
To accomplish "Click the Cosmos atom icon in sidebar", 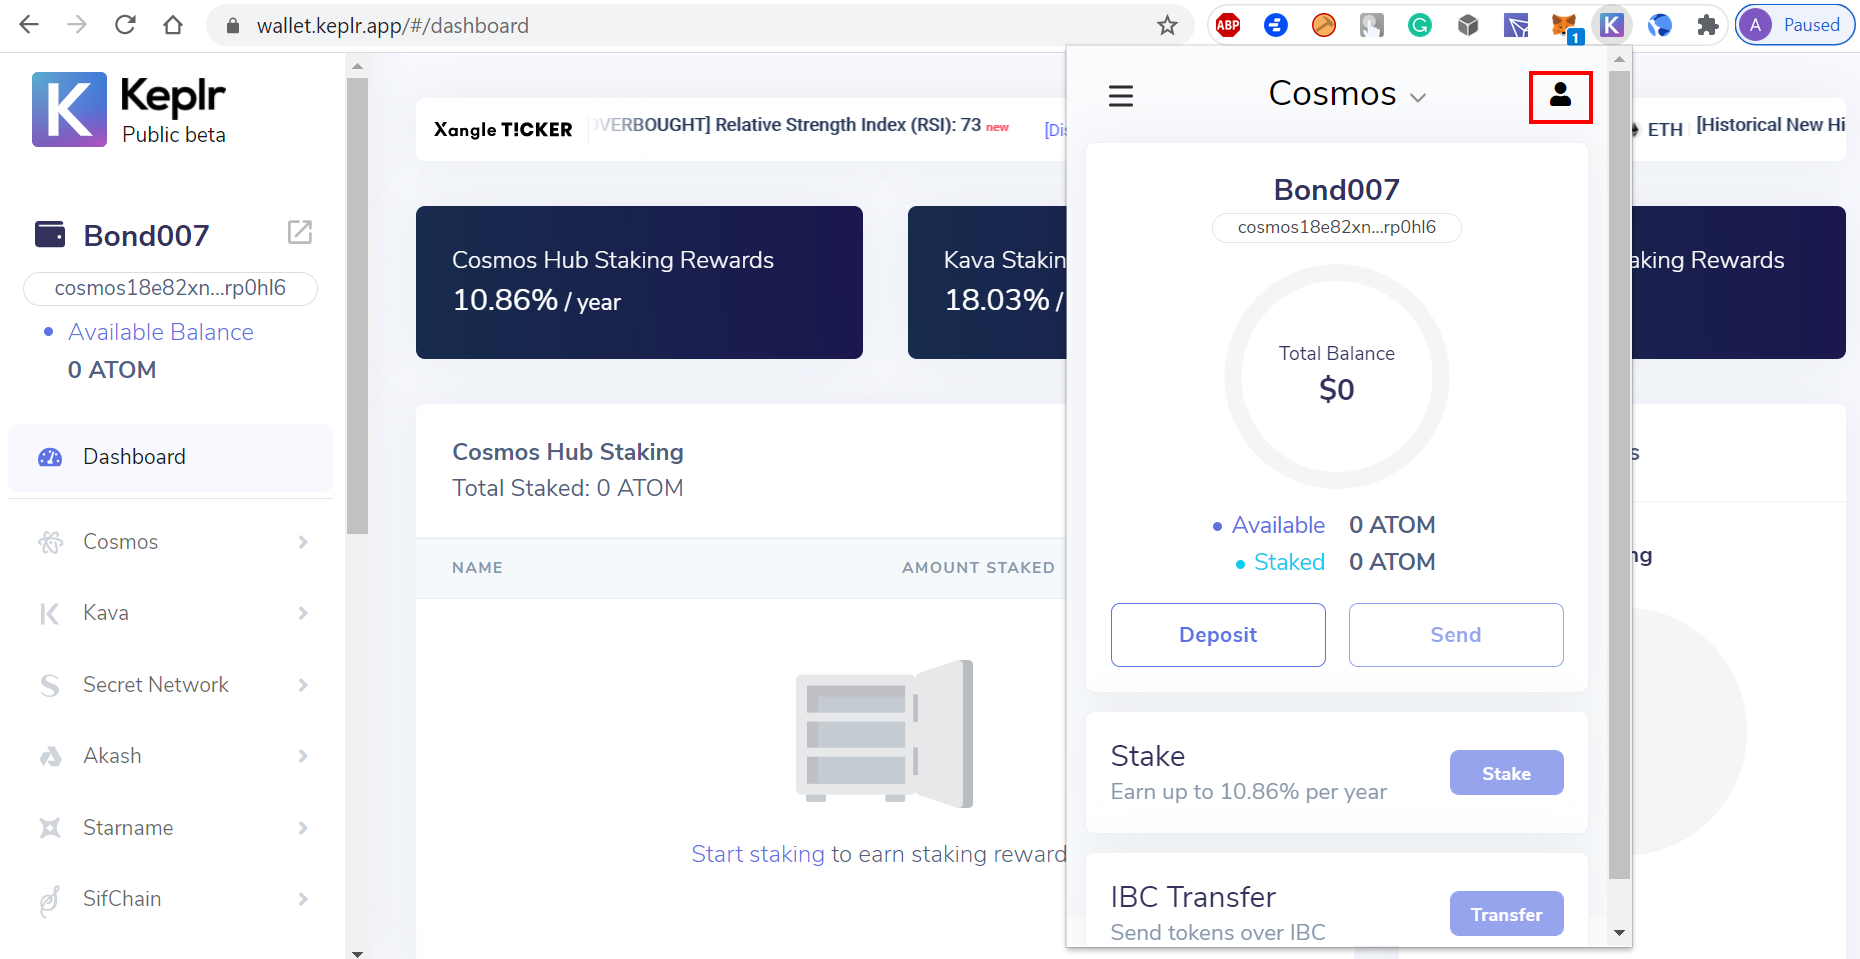I will point(50,542).
